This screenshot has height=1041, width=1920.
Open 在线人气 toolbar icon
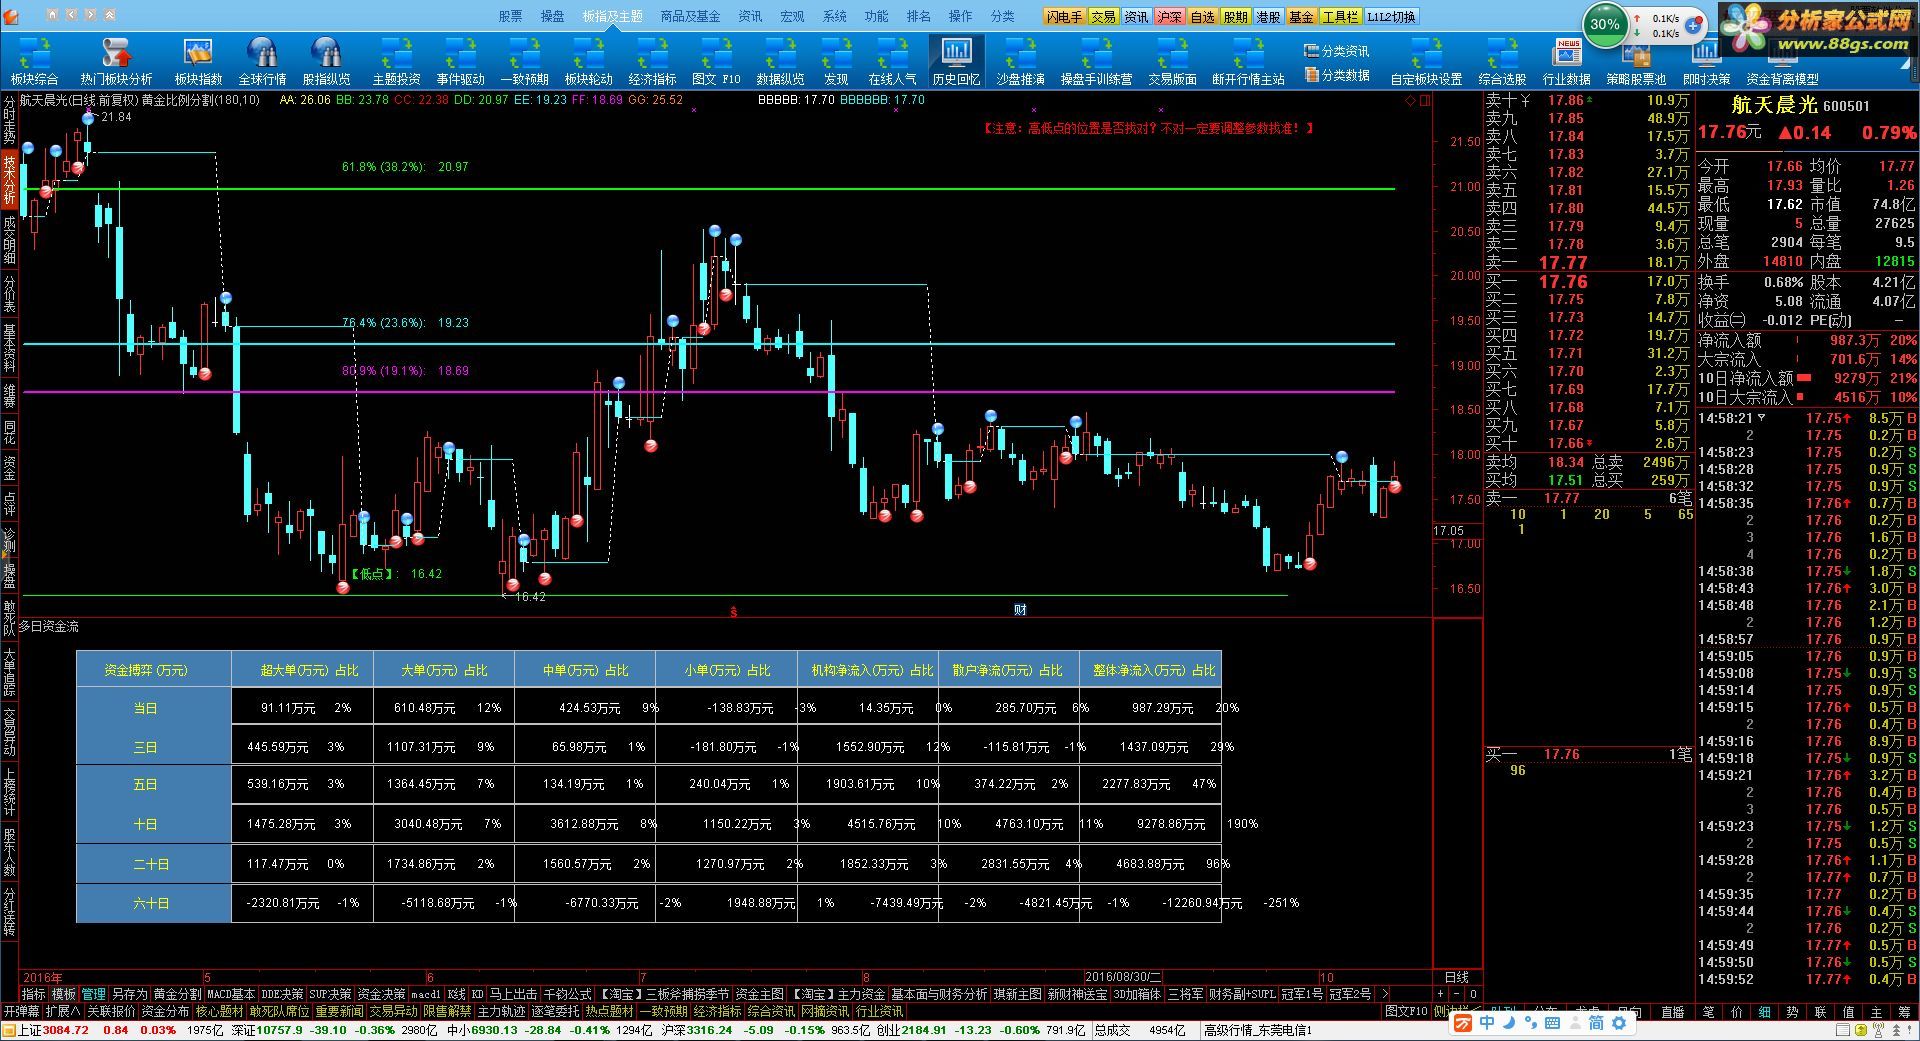click(x=892, y=61)
